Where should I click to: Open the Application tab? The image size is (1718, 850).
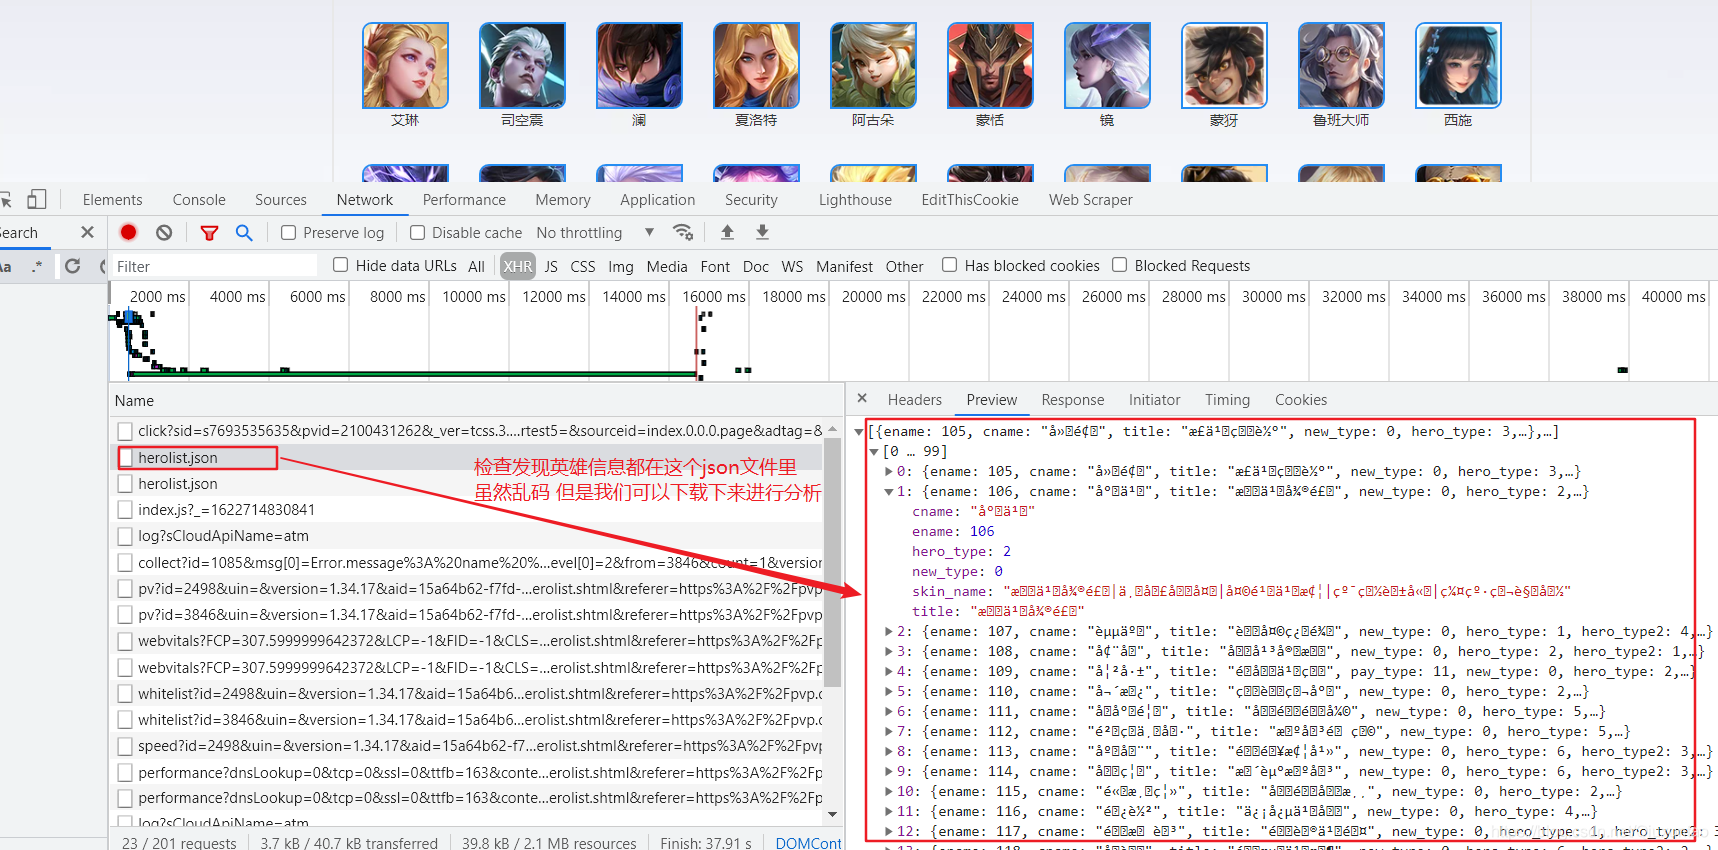click(657, 200)
